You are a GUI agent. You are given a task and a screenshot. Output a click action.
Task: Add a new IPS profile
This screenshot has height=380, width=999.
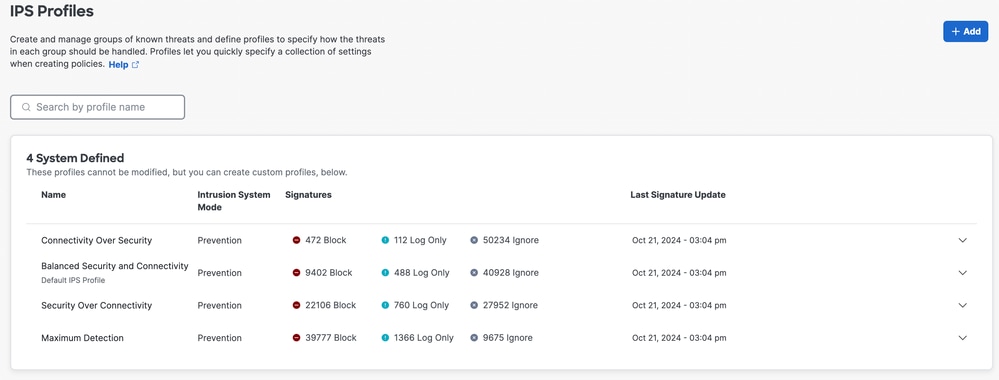(965, 31)
